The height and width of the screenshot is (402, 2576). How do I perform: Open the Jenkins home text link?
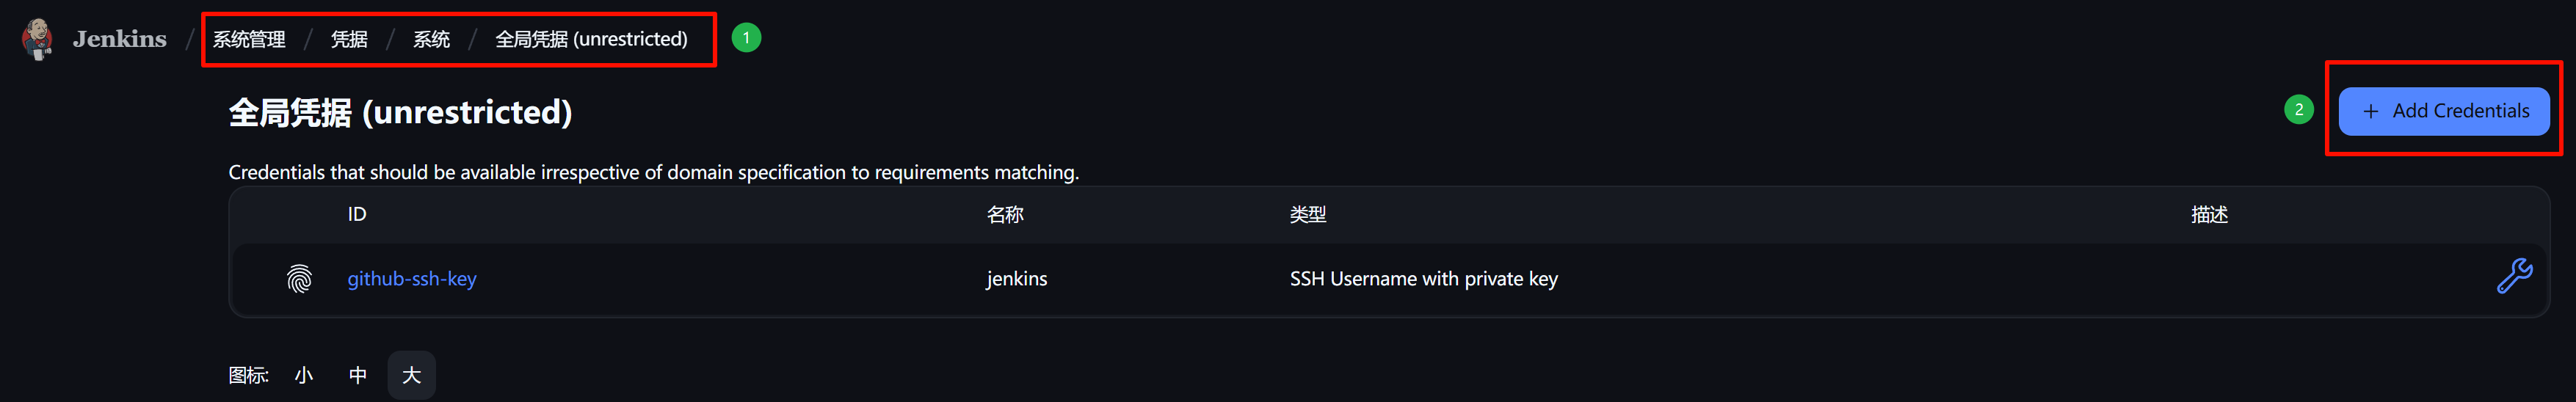coord(119,39)
